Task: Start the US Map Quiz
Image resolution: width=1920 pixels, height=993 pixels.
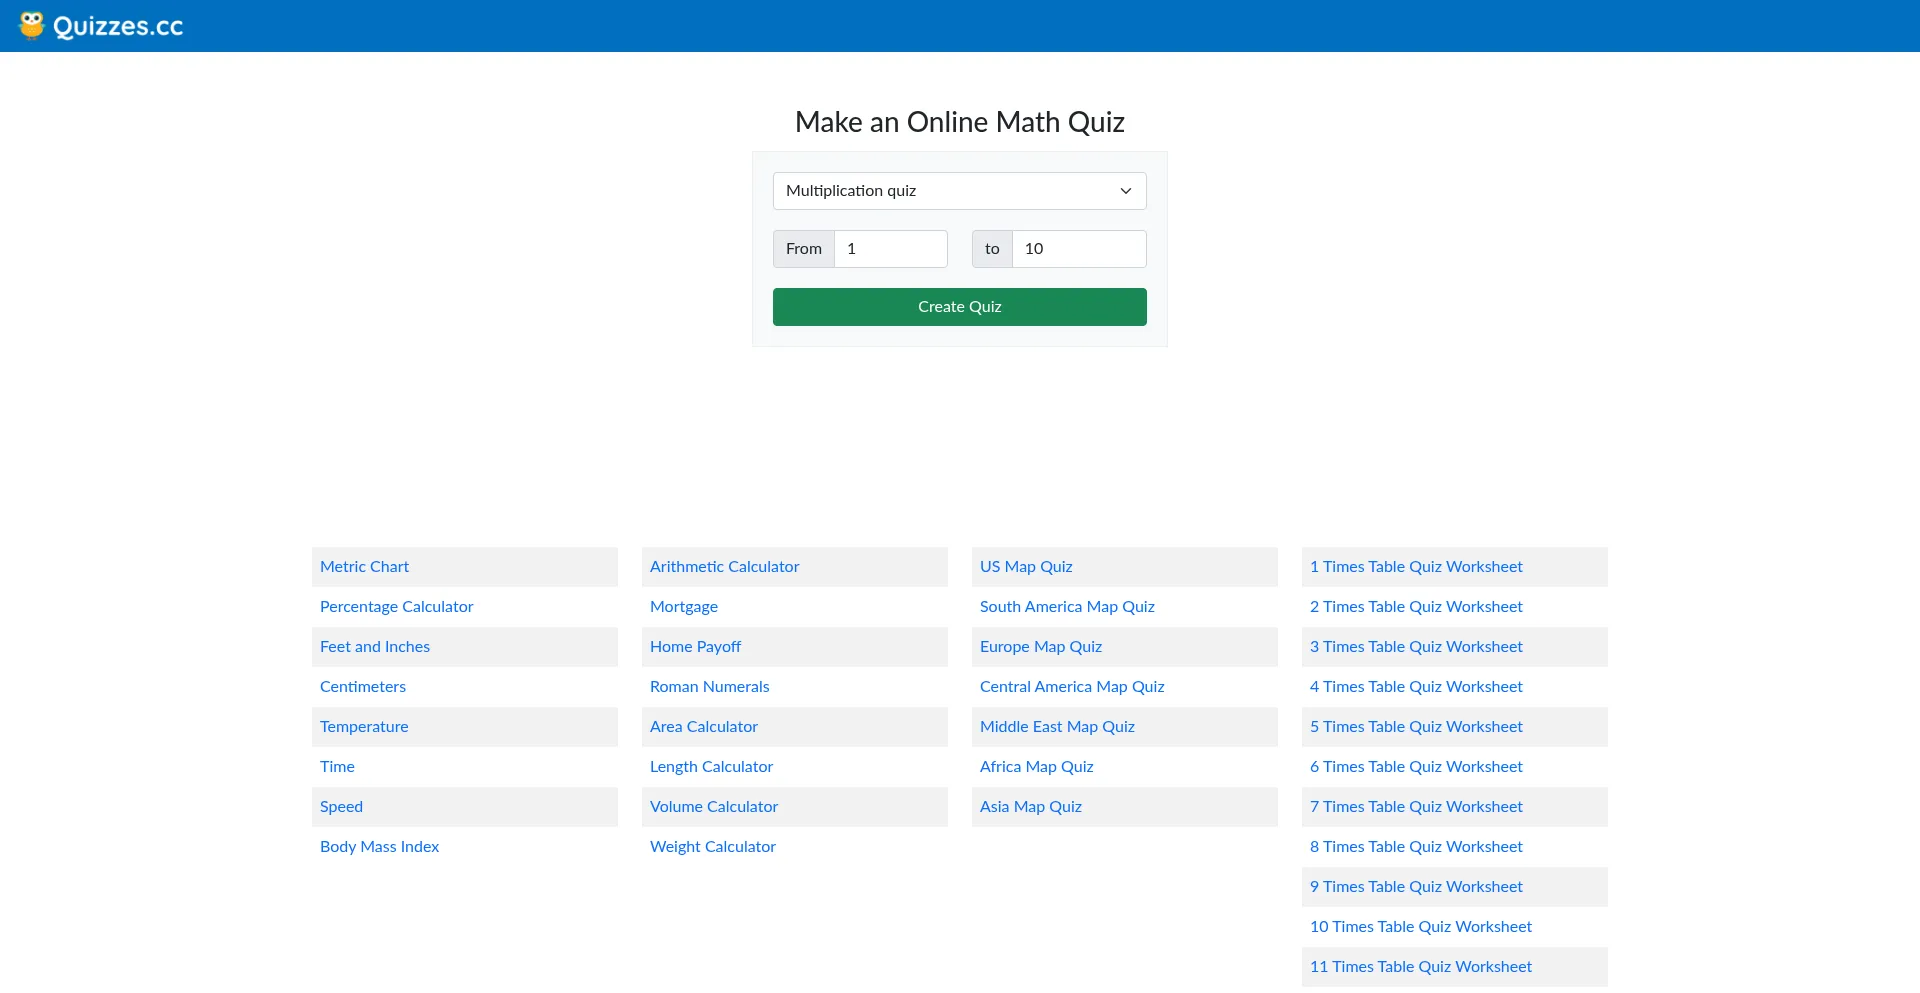Action: (1026, 567)
